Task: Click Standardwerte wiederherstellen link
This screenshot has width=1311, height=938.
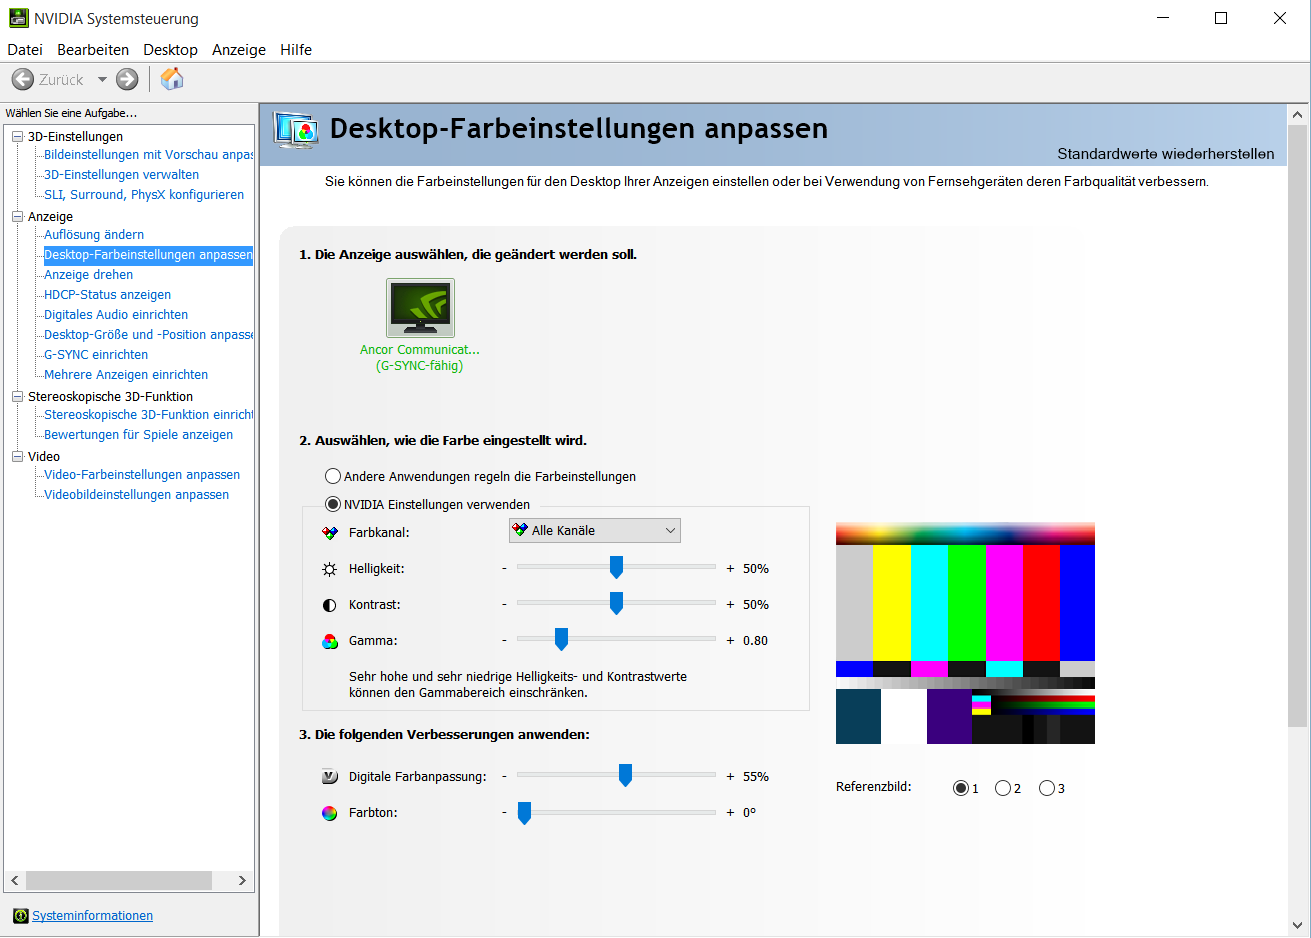Action: (x=1166, y=154)
